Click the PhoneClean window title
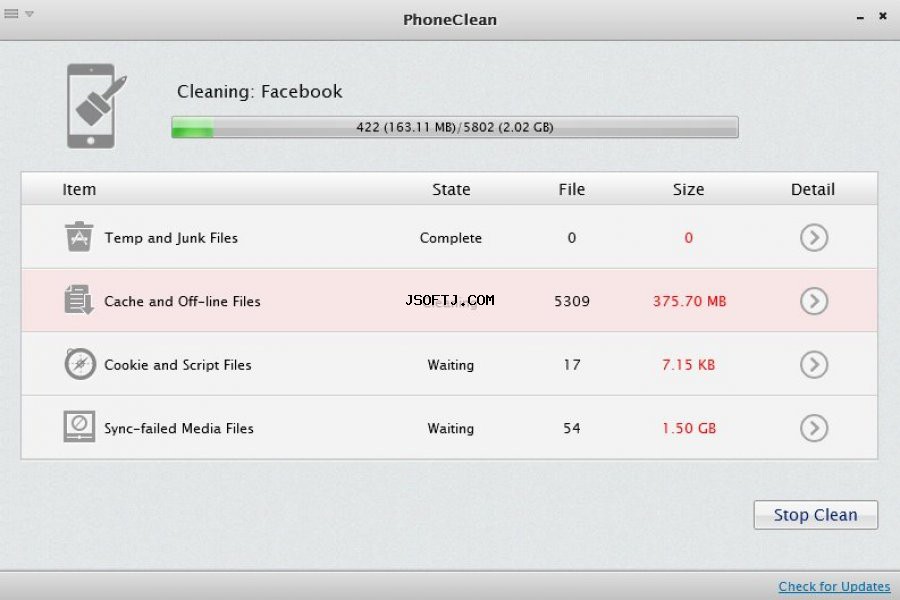 pos(450,20)
